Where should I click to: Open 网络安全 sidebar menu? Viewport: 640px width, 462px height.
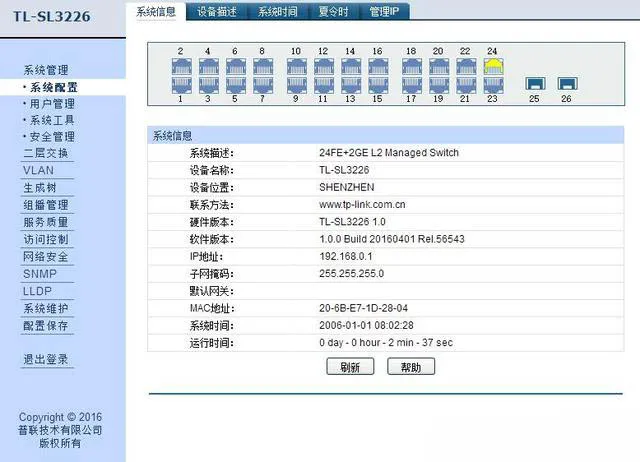pos(46,257)
